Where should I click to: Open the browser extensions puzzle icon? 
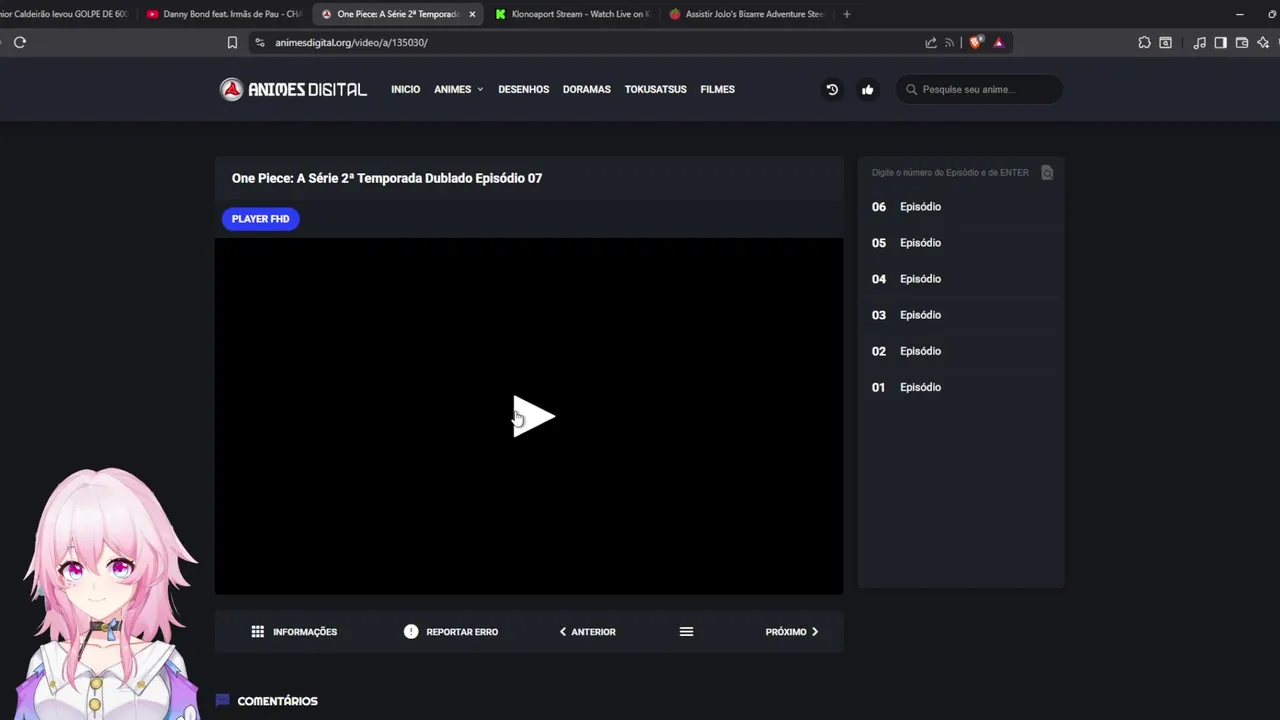pos(1144,42)
